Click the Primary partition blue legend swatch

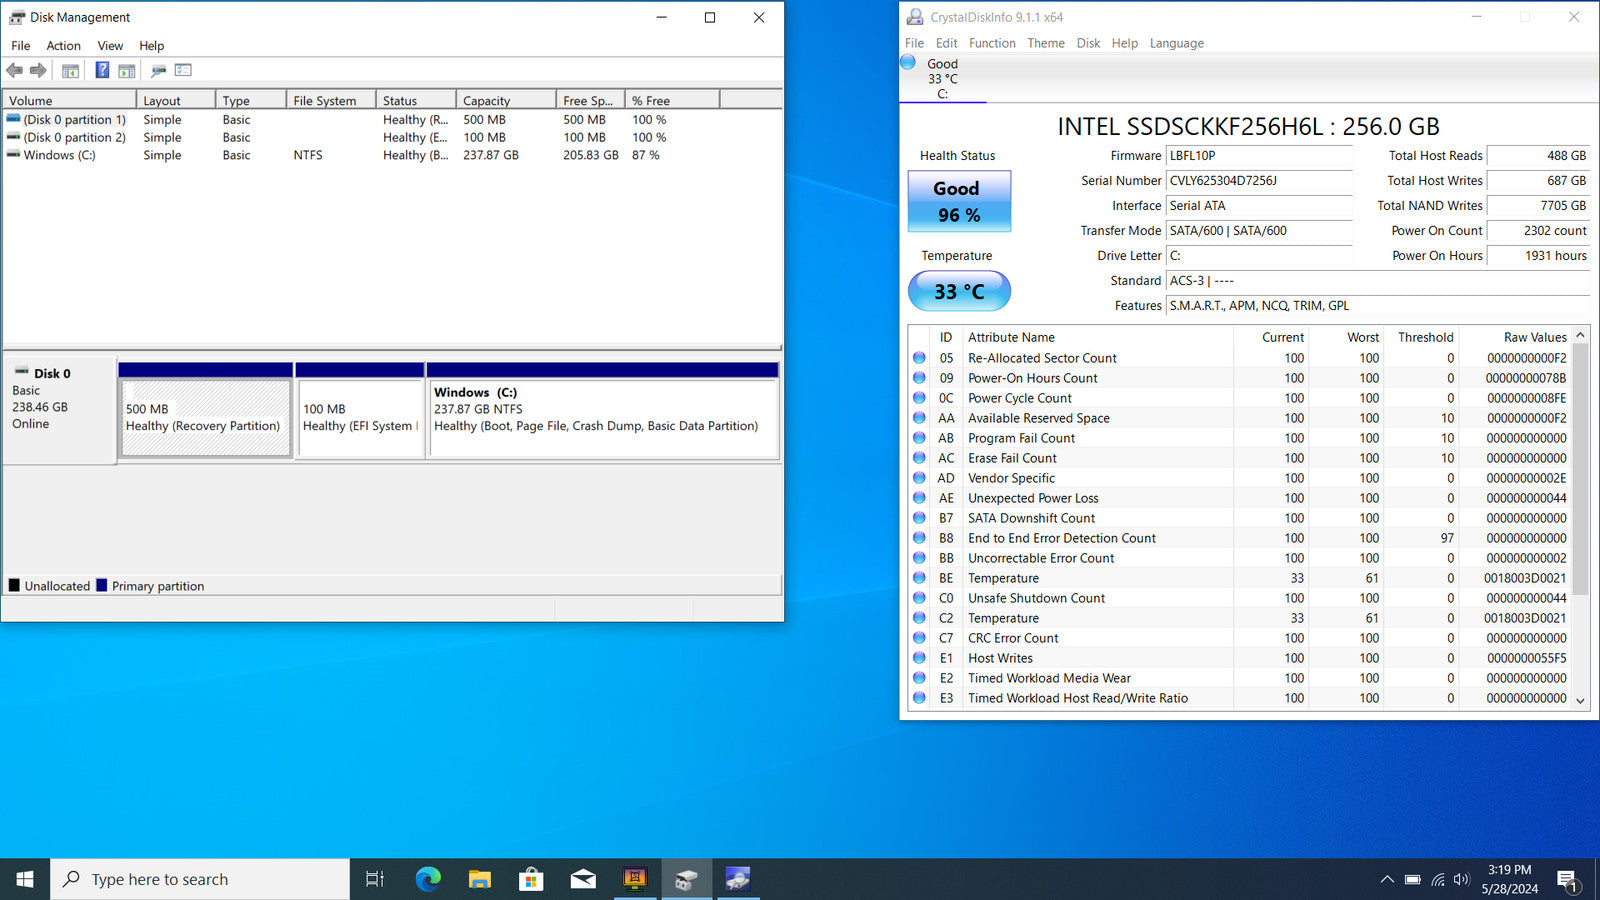point(102,585)
